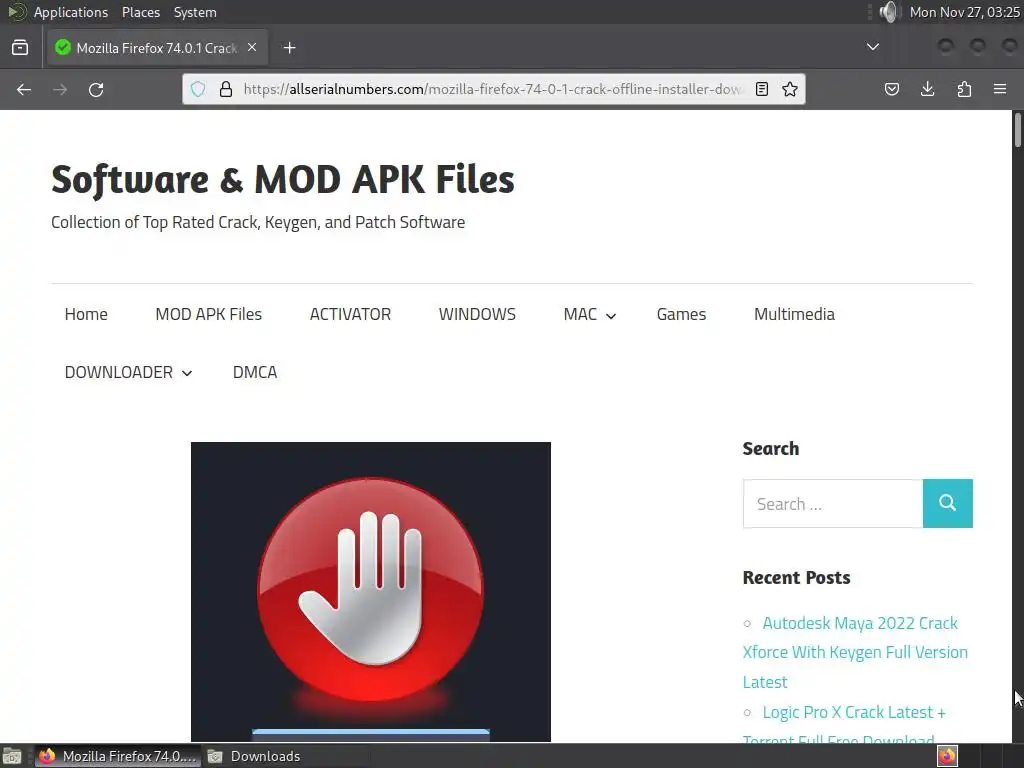1024x768 pixels.
Task: Click the Firefox icon in bottom-right tray
Action: [x=947, y=756]
